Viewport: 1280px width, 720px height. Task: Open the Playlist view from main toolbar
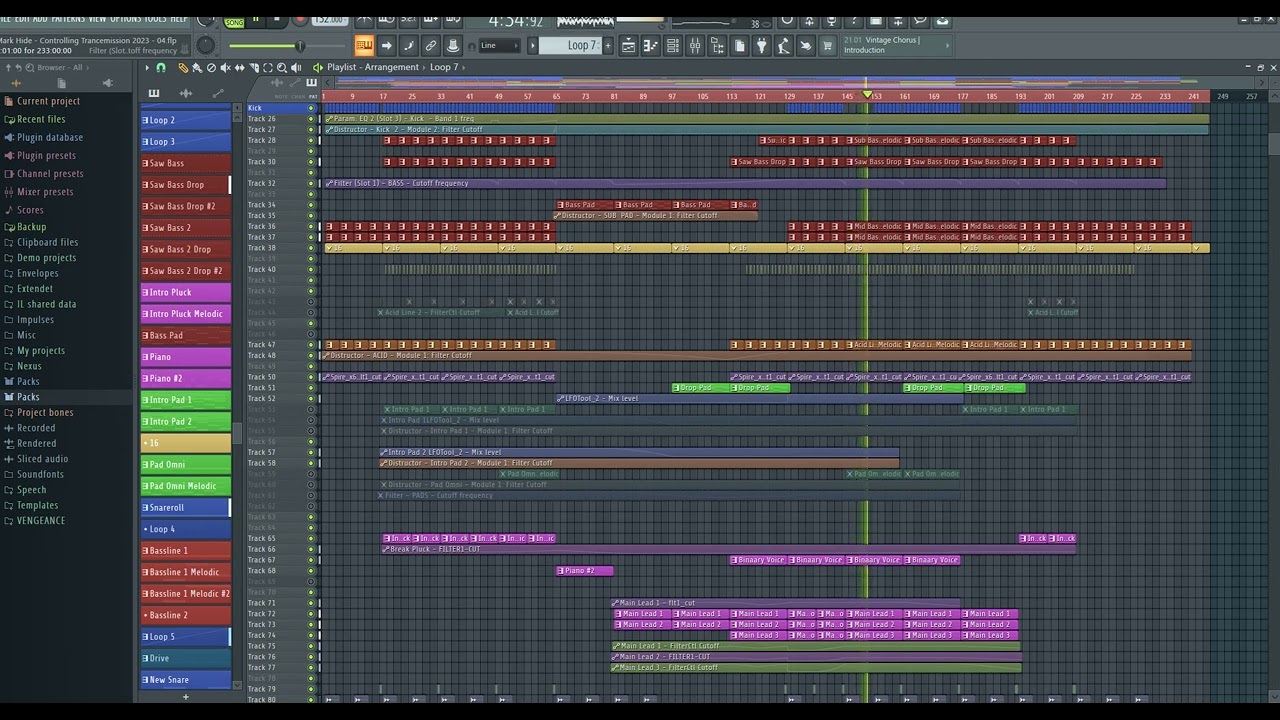coord(628,45)
